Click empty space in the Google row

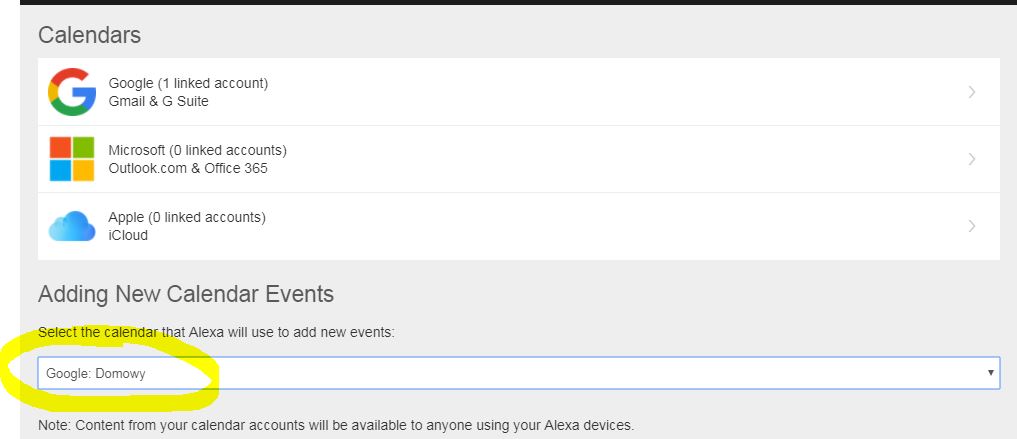(600, 92)
